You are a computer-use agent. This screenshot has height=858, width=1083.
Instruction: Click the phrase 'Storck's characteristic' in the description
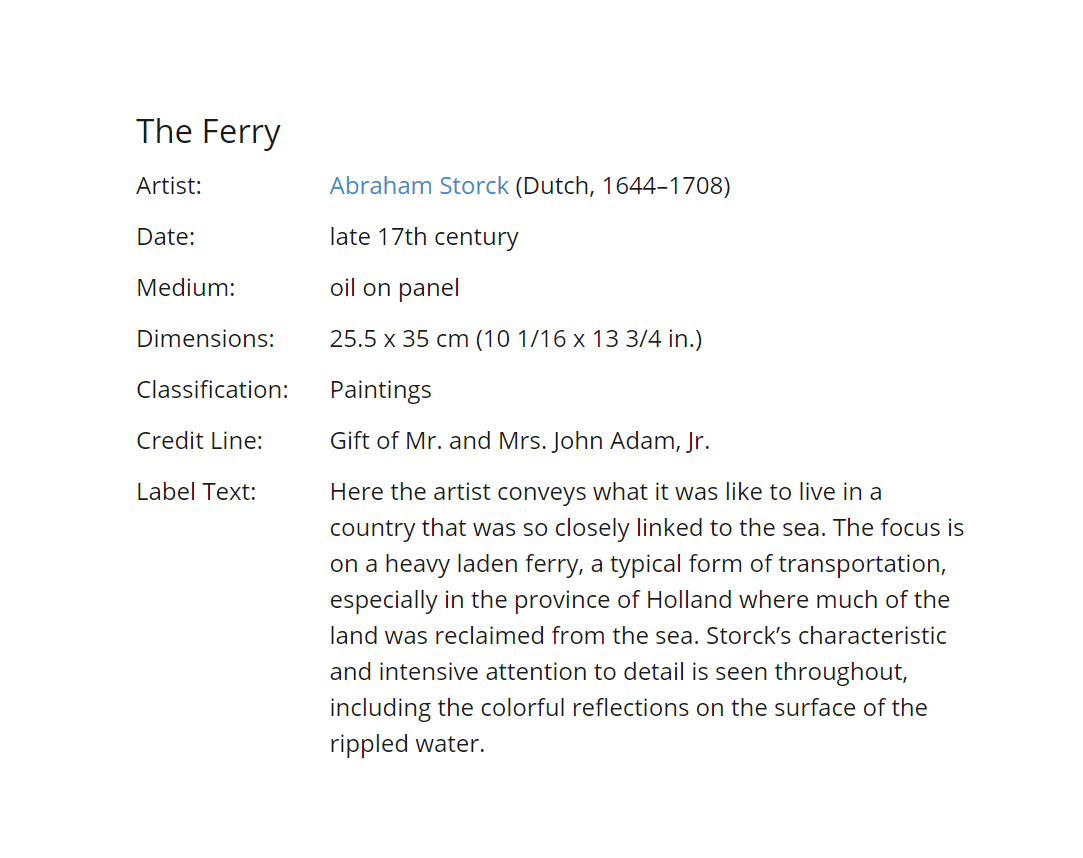click(x=826, y=636)
